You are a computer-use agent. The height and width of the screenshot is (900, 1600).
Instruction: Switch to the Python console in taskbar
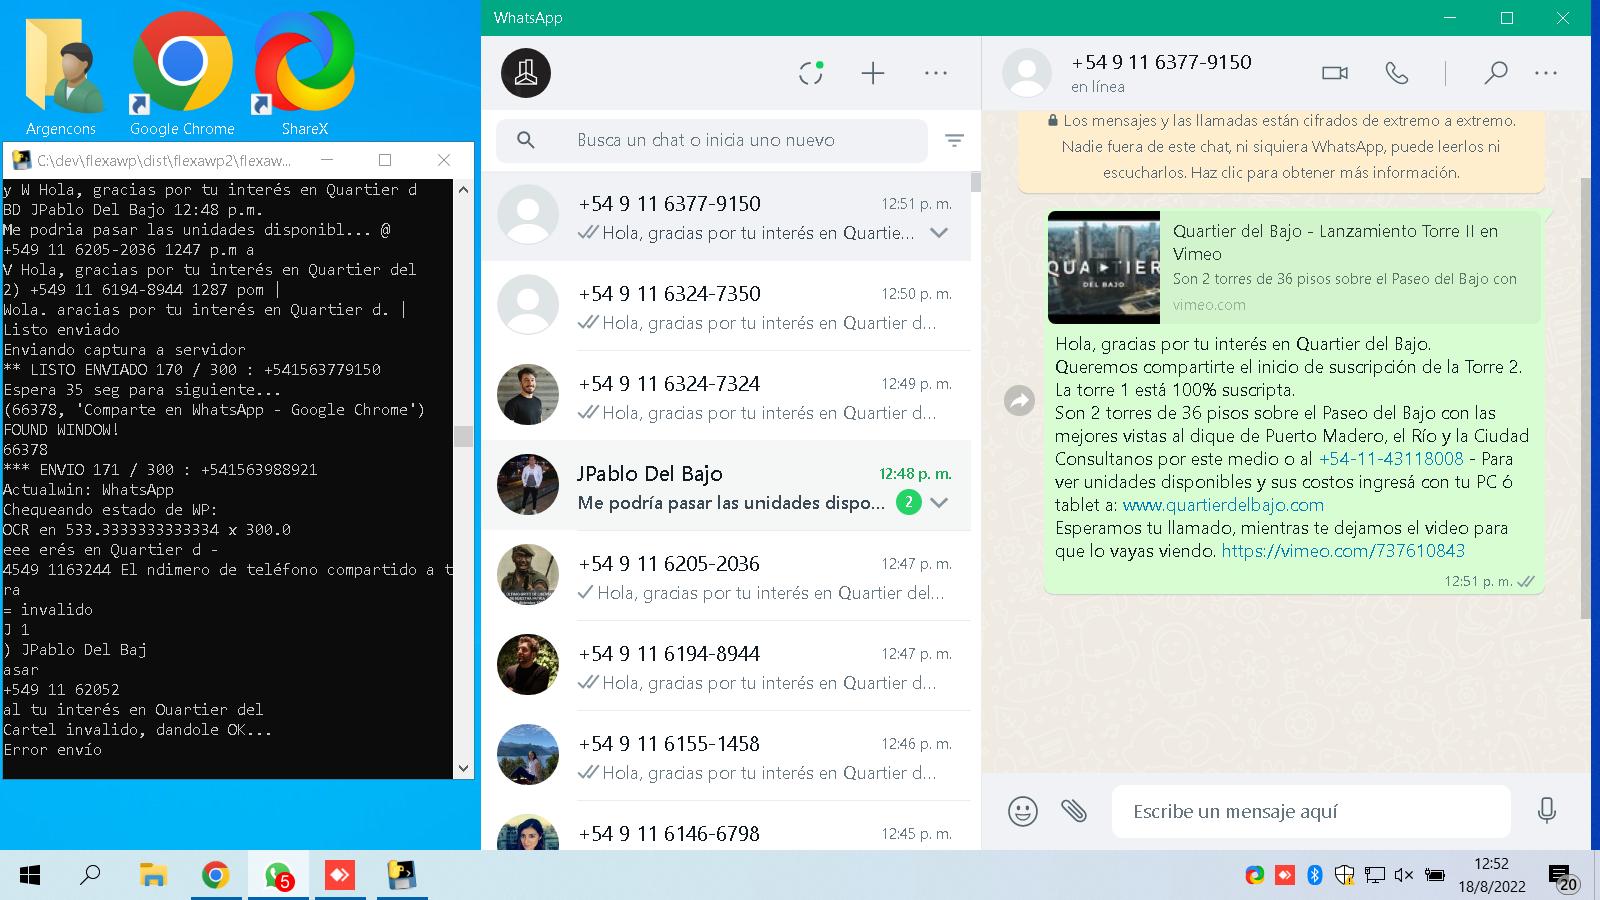click(402, 876)
